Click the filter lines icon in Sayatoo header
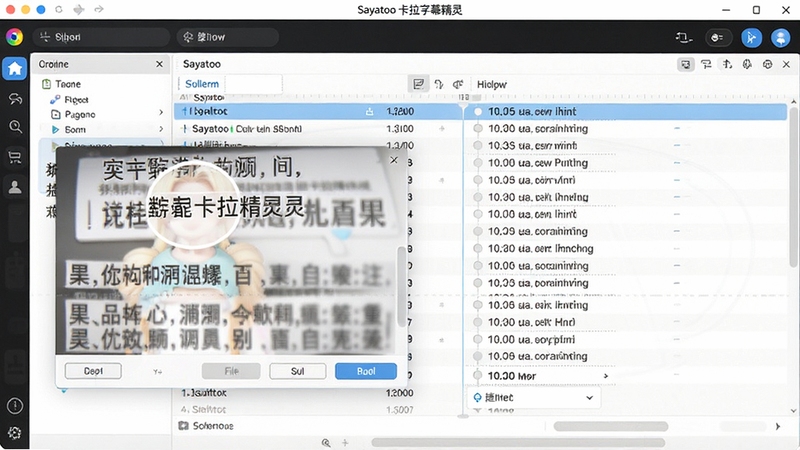The width and height of the screenshot is (800, 450). coord(706,64)
